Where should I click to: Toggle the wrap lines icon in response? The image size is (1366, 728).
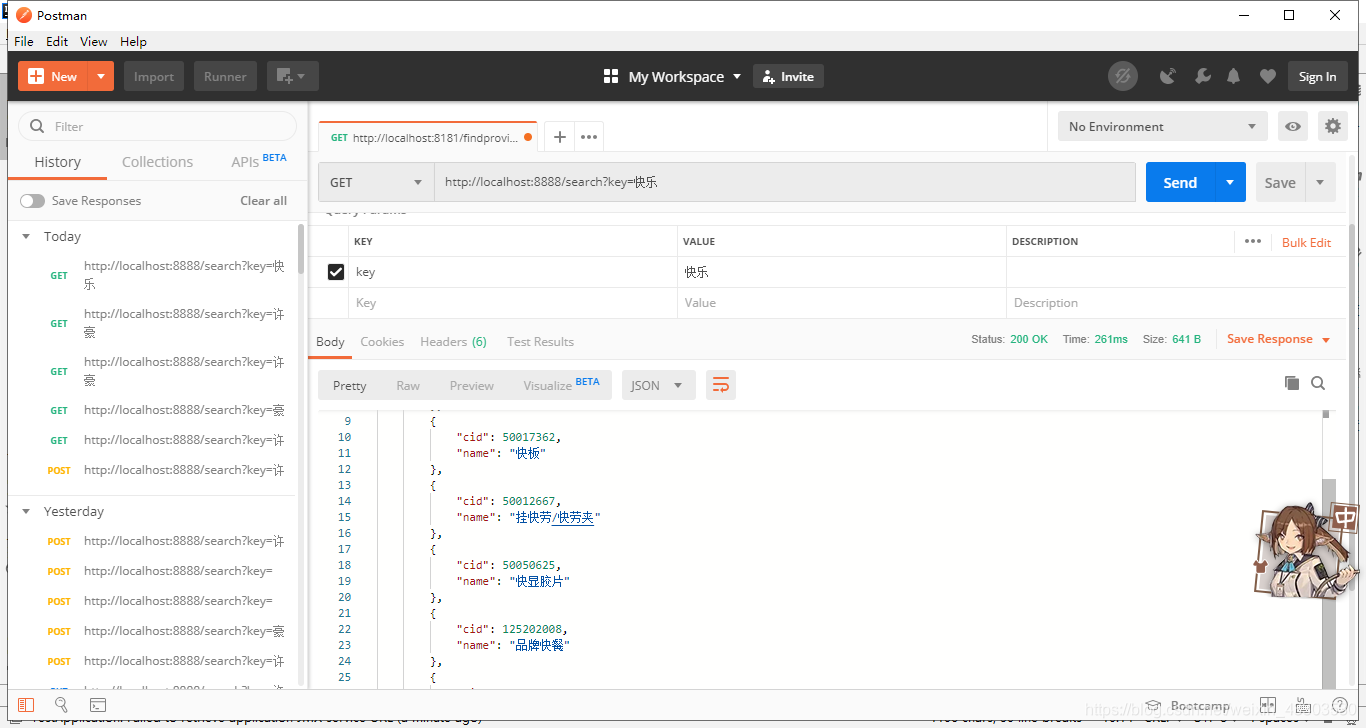720,385
